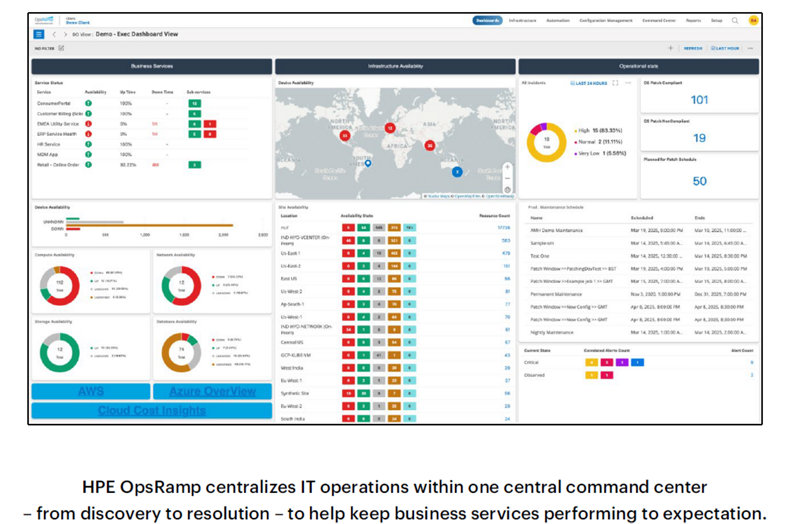Click 'Synthetic Site' location row
This screenshot has width=800, height=524.
[x=395, y=393]
